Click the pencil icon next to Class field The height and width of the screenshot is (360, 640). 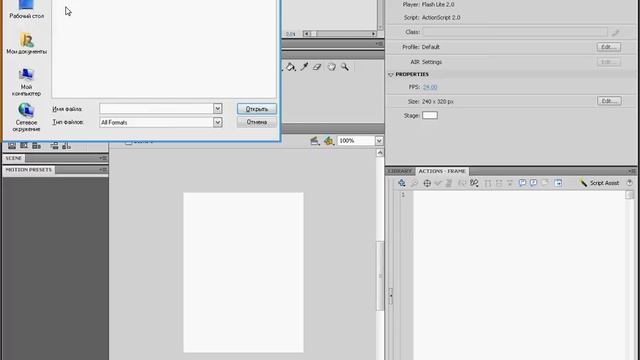tap(616, 32)
